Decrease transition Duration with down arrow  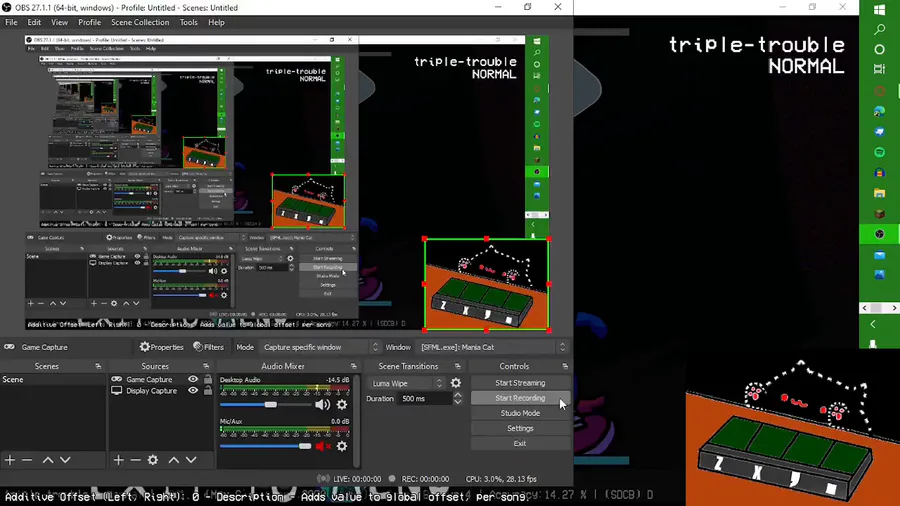[x=457, y=402]
